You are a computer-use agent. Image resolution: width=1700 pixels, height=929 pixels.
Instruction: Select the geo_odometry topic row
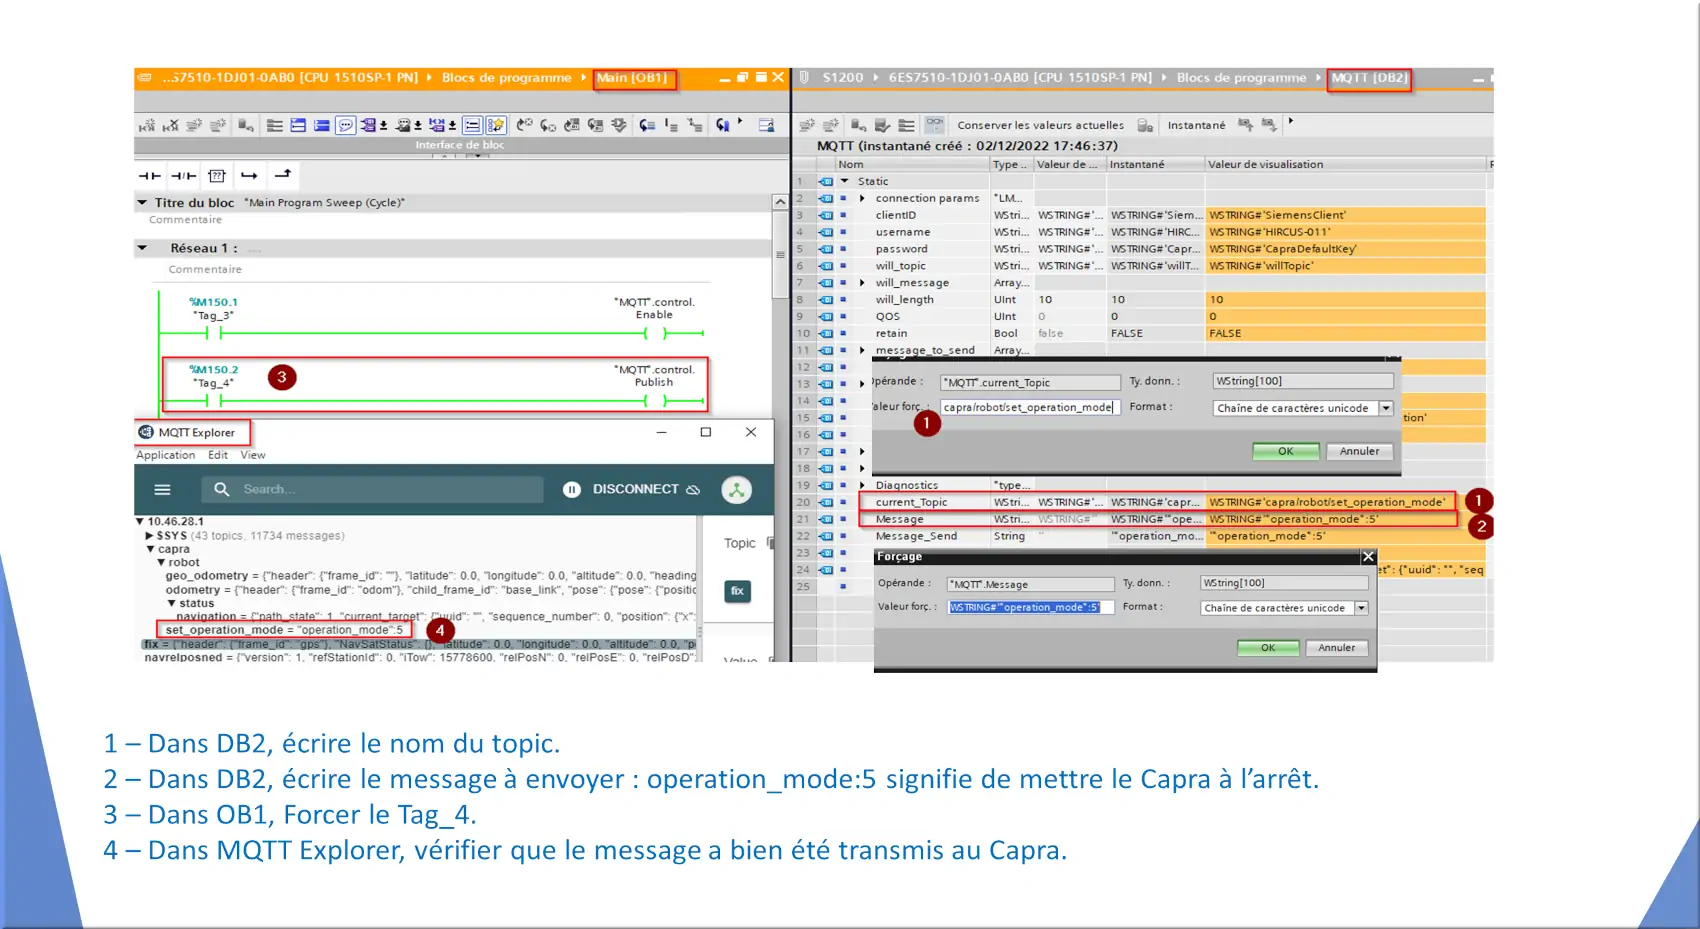430,576
